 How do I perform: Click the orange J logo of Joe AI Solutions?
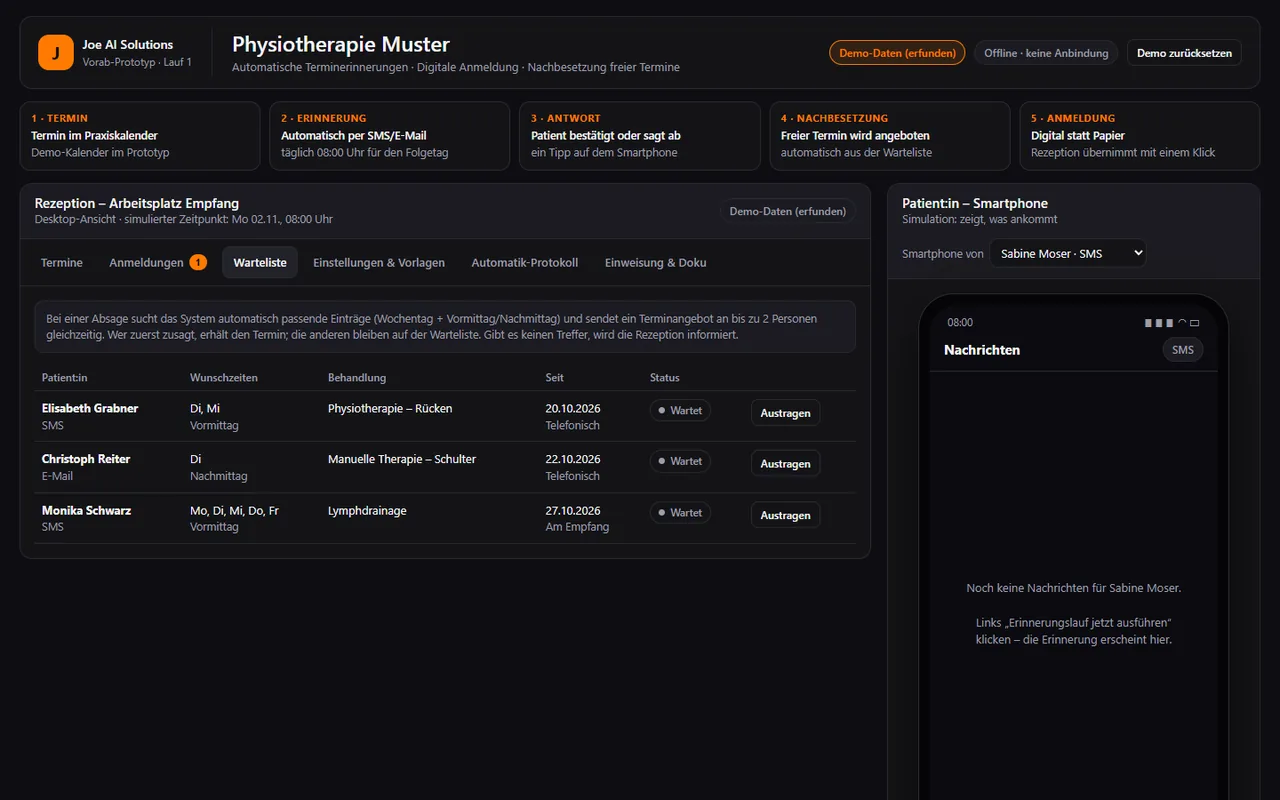(x=56, y=53)
